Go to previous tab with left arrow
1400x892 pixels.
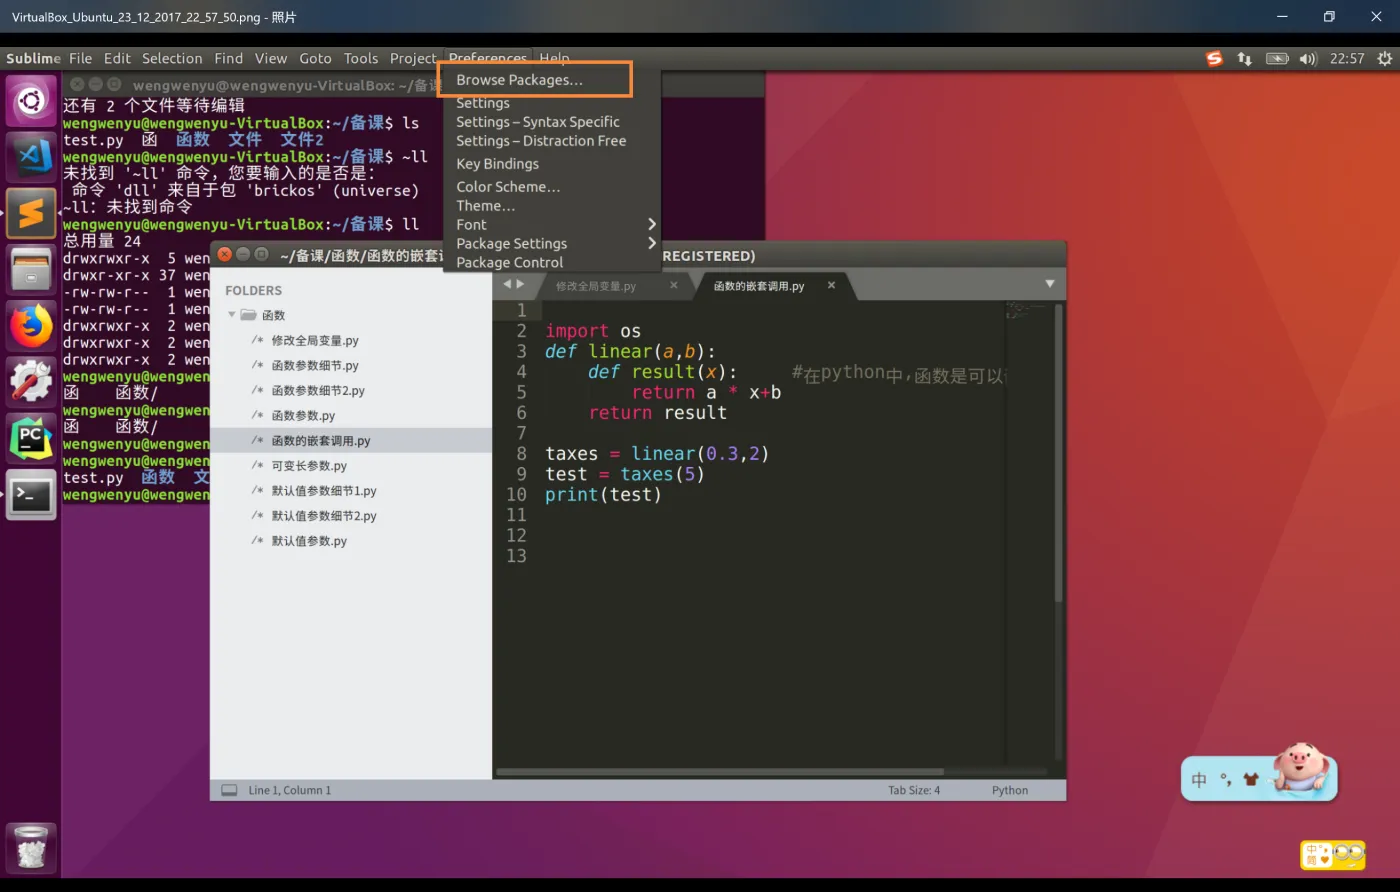[x=507, y=284]
